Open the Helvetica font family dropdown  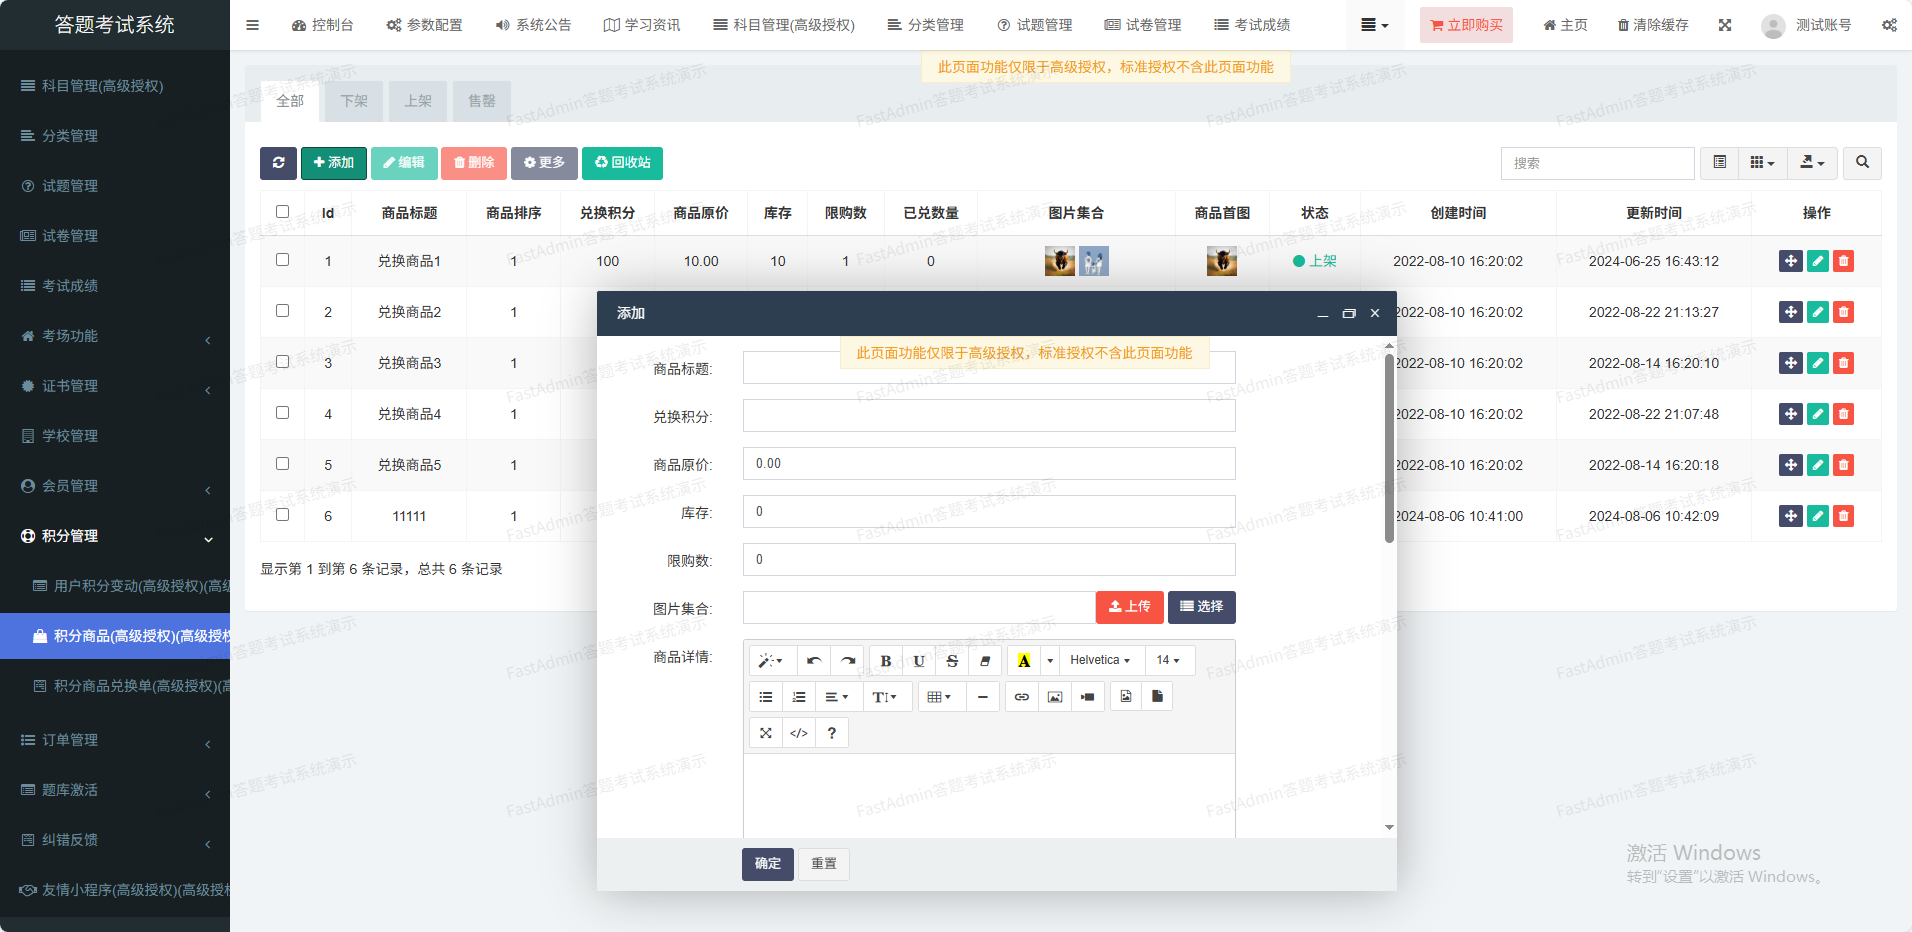coord(1099,660)
